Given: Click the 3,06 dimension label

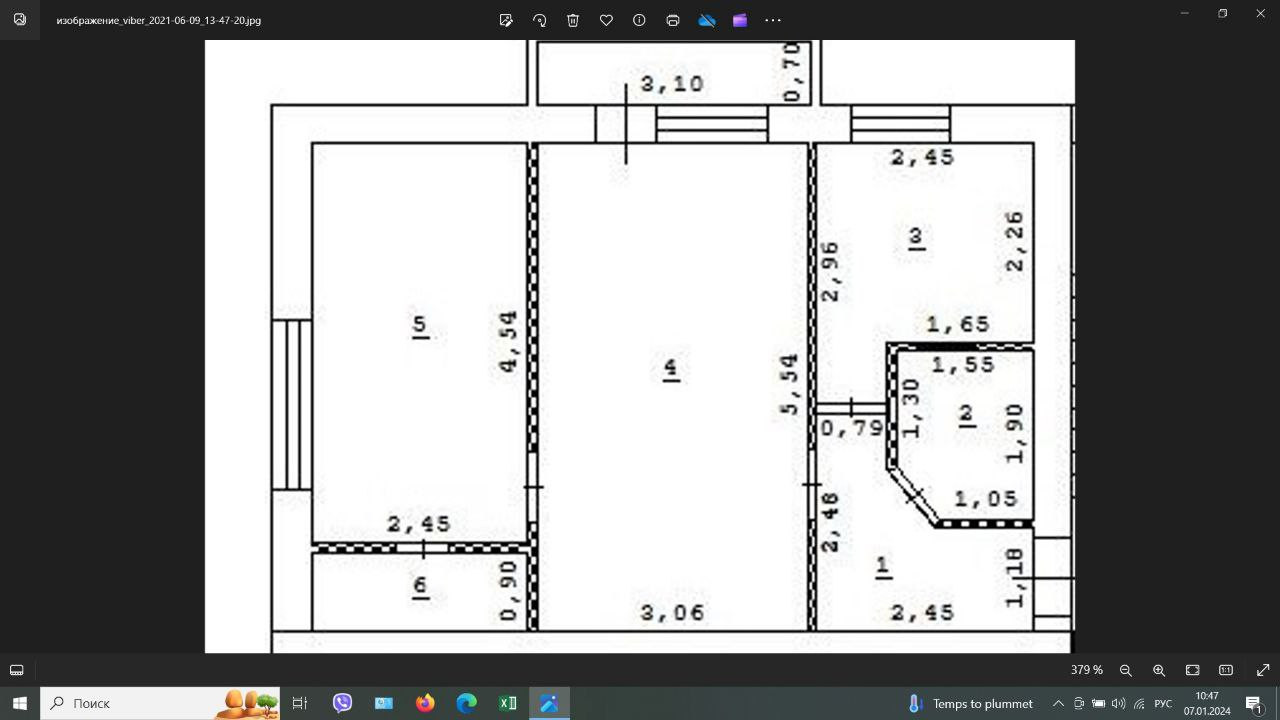Looking at the screenshot, I should (672, 612).
